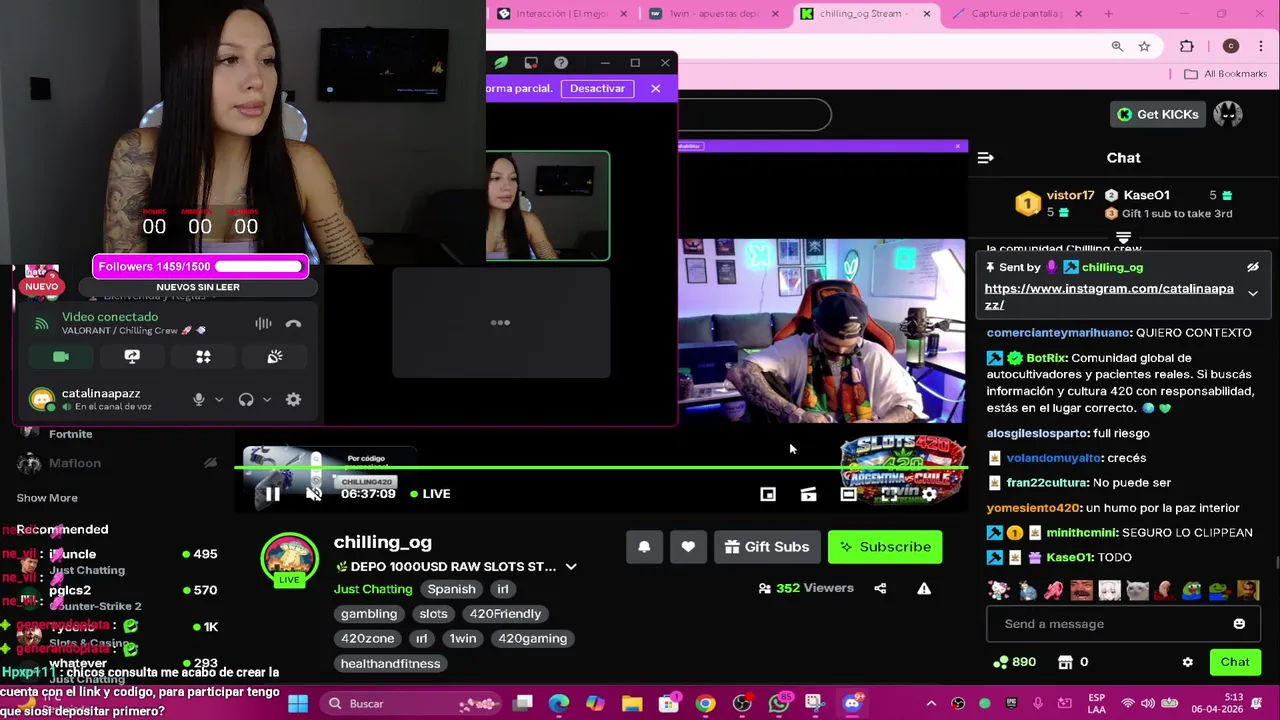Open chat settings gear icon
Image resolution: width=1280 pixels, height=720 pixels.
(x=1187, y=662)
